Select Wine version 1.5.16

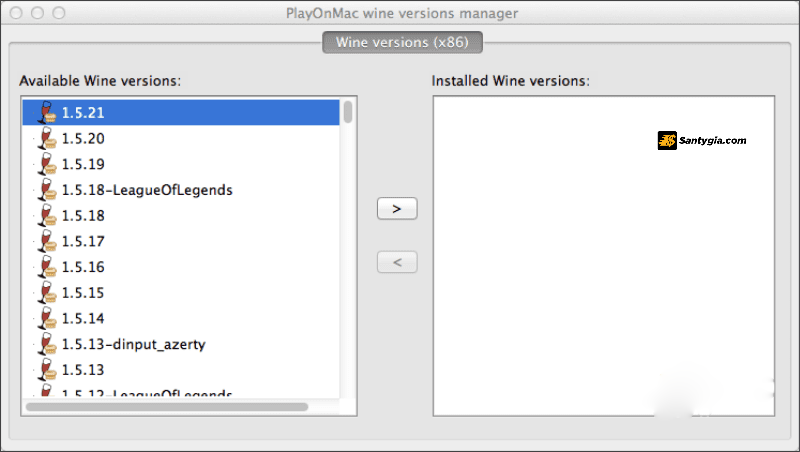click(x=181, y=267)
